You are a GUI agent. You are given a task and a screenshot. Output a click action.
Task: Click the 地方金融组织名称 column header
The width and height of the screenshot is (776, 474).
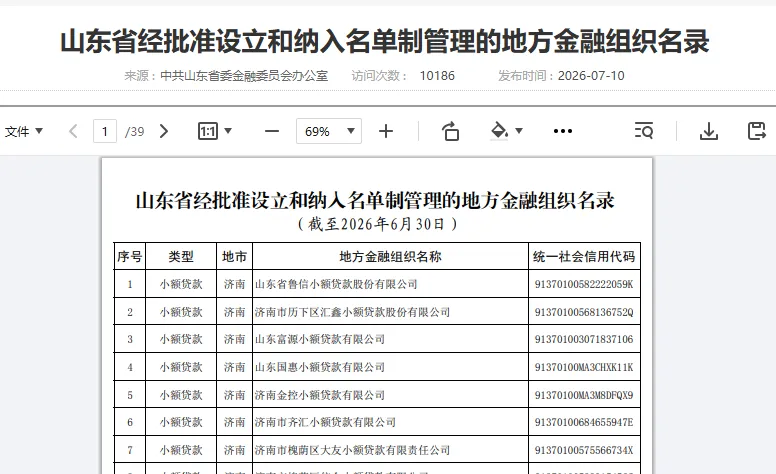390,256
